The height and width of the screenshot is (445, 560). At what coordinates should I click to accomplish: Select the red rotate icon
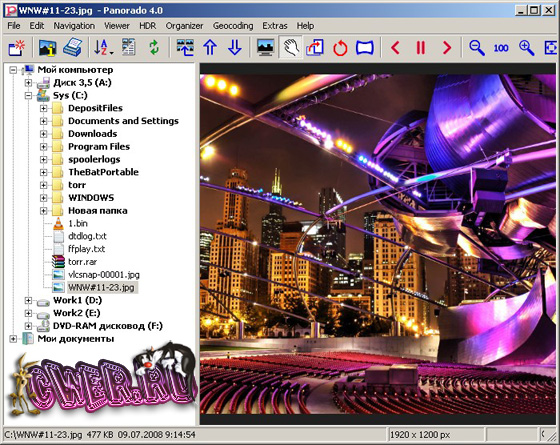340,48
